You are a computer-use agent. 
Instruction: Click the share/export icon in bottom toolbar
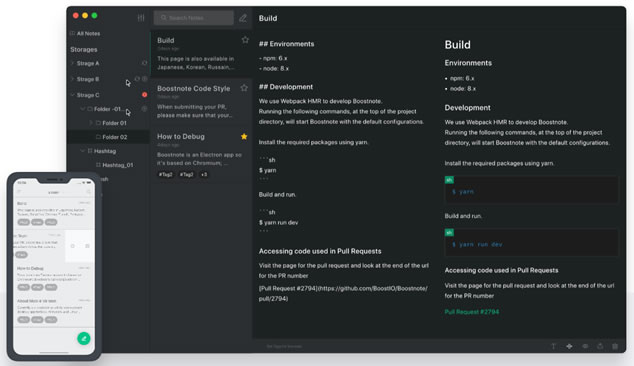(x=600, y=346)
